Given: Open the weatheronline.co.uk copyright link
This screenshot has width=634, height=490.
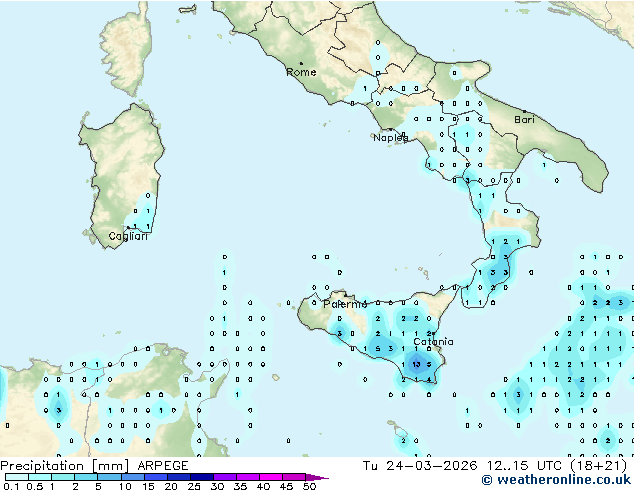Looking at the screenshot, I should coord(556,480).
